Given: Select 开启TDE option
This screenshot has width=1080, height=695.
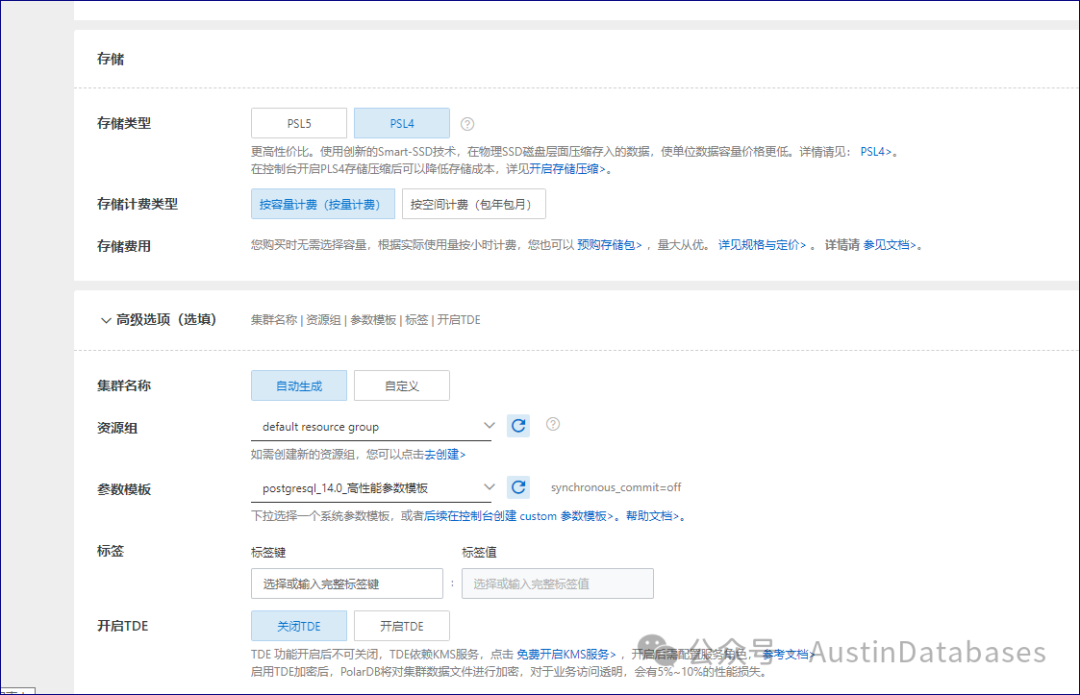Looking at the screenshot, I should pyautogui.click(x=402, y=626).
